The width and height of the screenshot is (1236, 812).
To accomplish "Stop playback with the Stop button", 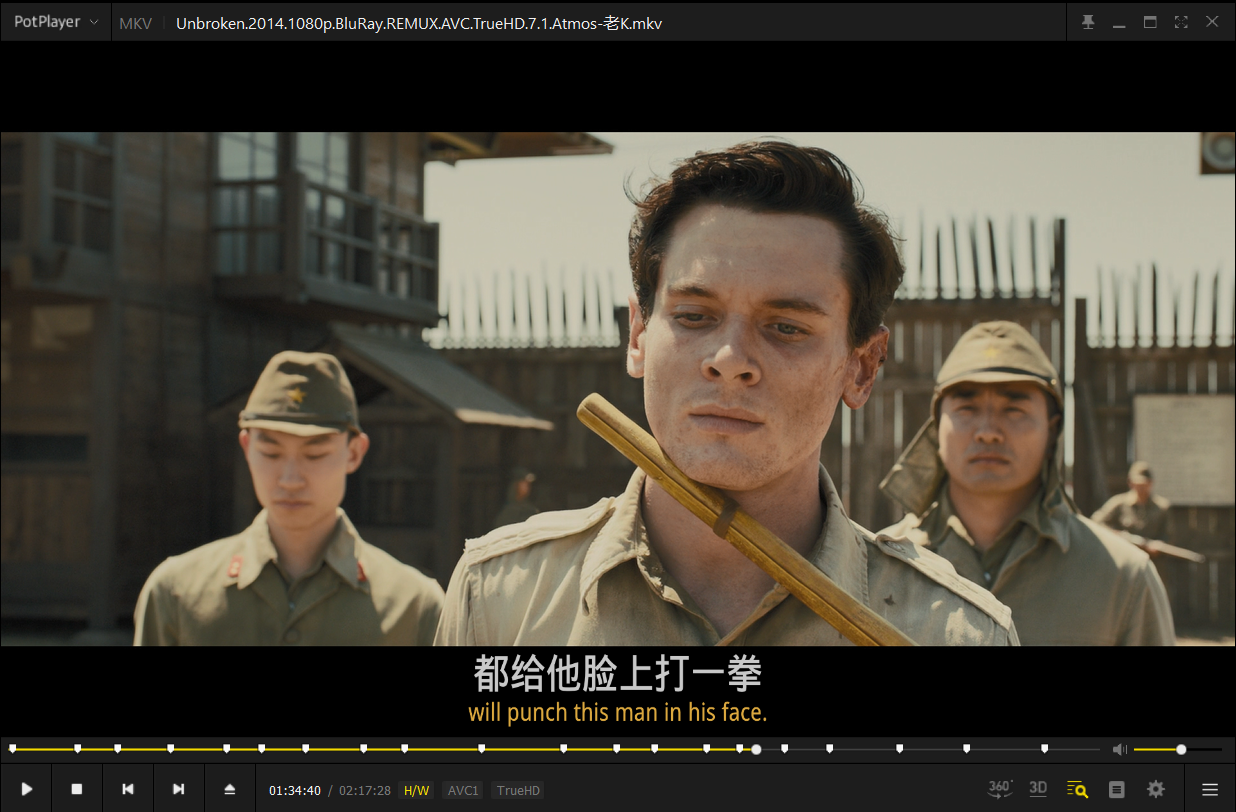I will click(x=77, y=789).
